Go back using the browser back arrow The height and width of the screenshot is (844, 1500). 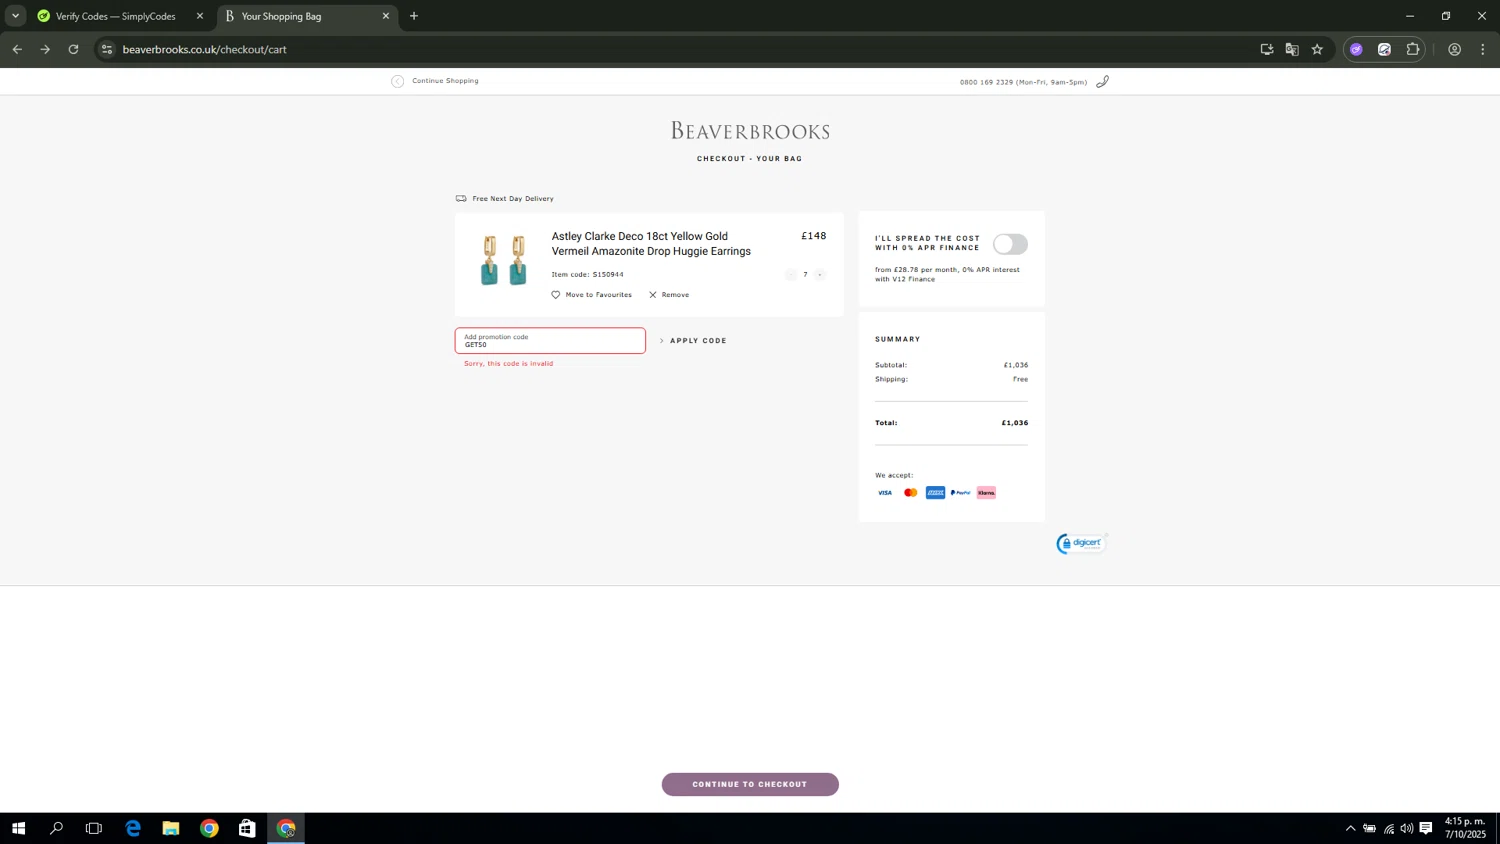[17, 49]
